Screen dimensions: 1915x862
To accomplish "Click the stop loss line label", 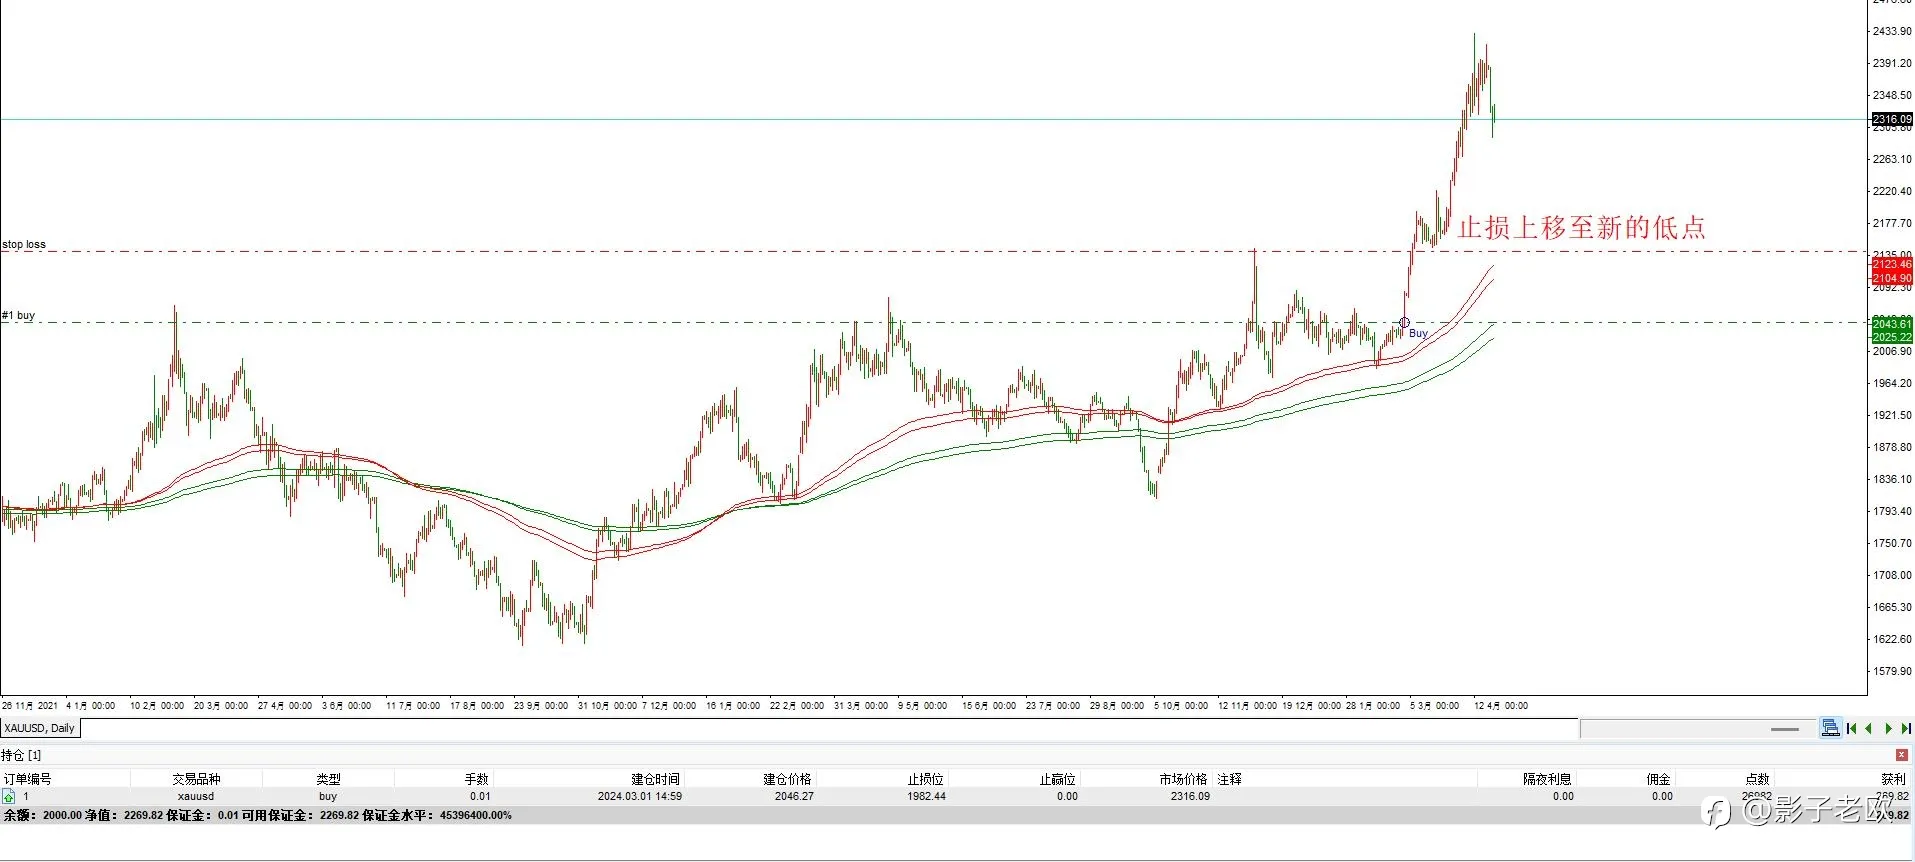I will click(24, 244).
